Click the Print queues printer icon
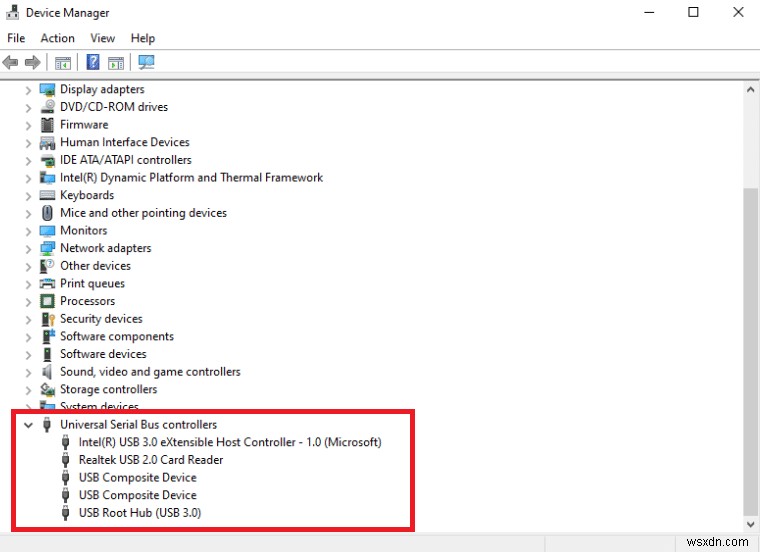 pos(48,284)
